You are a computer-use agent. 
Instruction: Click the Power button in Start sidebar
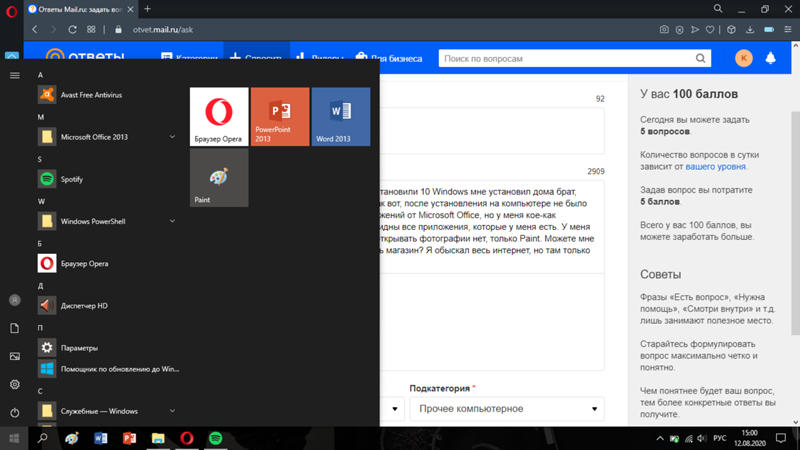click(x=15, y=412)
